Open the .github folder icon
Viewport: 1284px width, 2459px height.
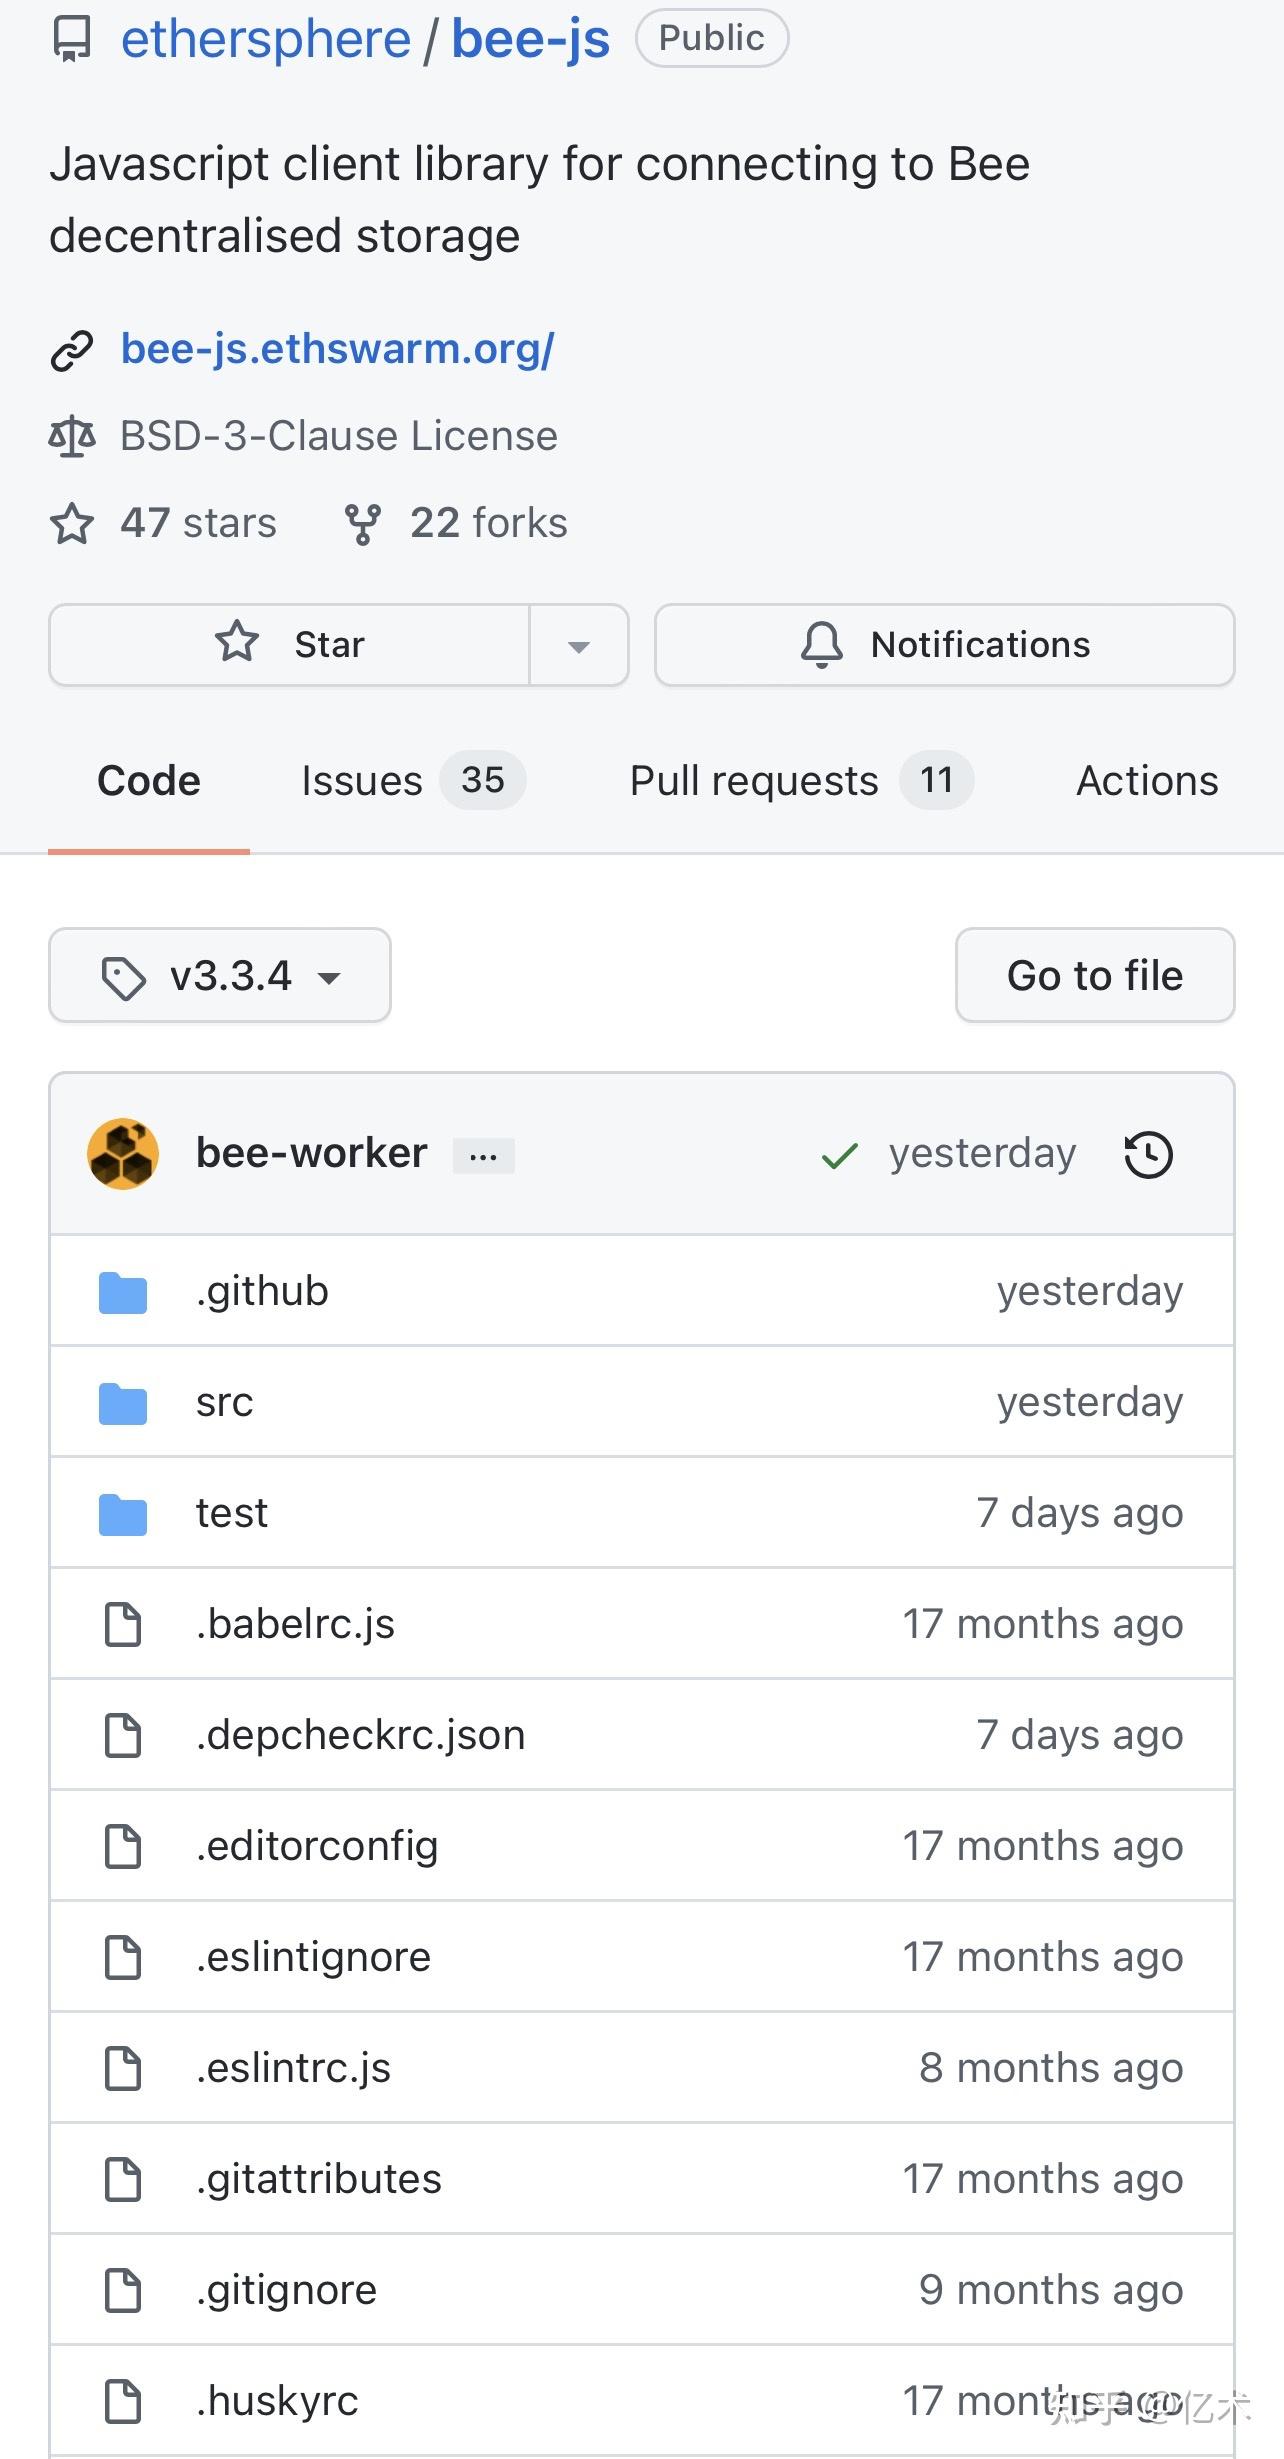pos(123,1292)
